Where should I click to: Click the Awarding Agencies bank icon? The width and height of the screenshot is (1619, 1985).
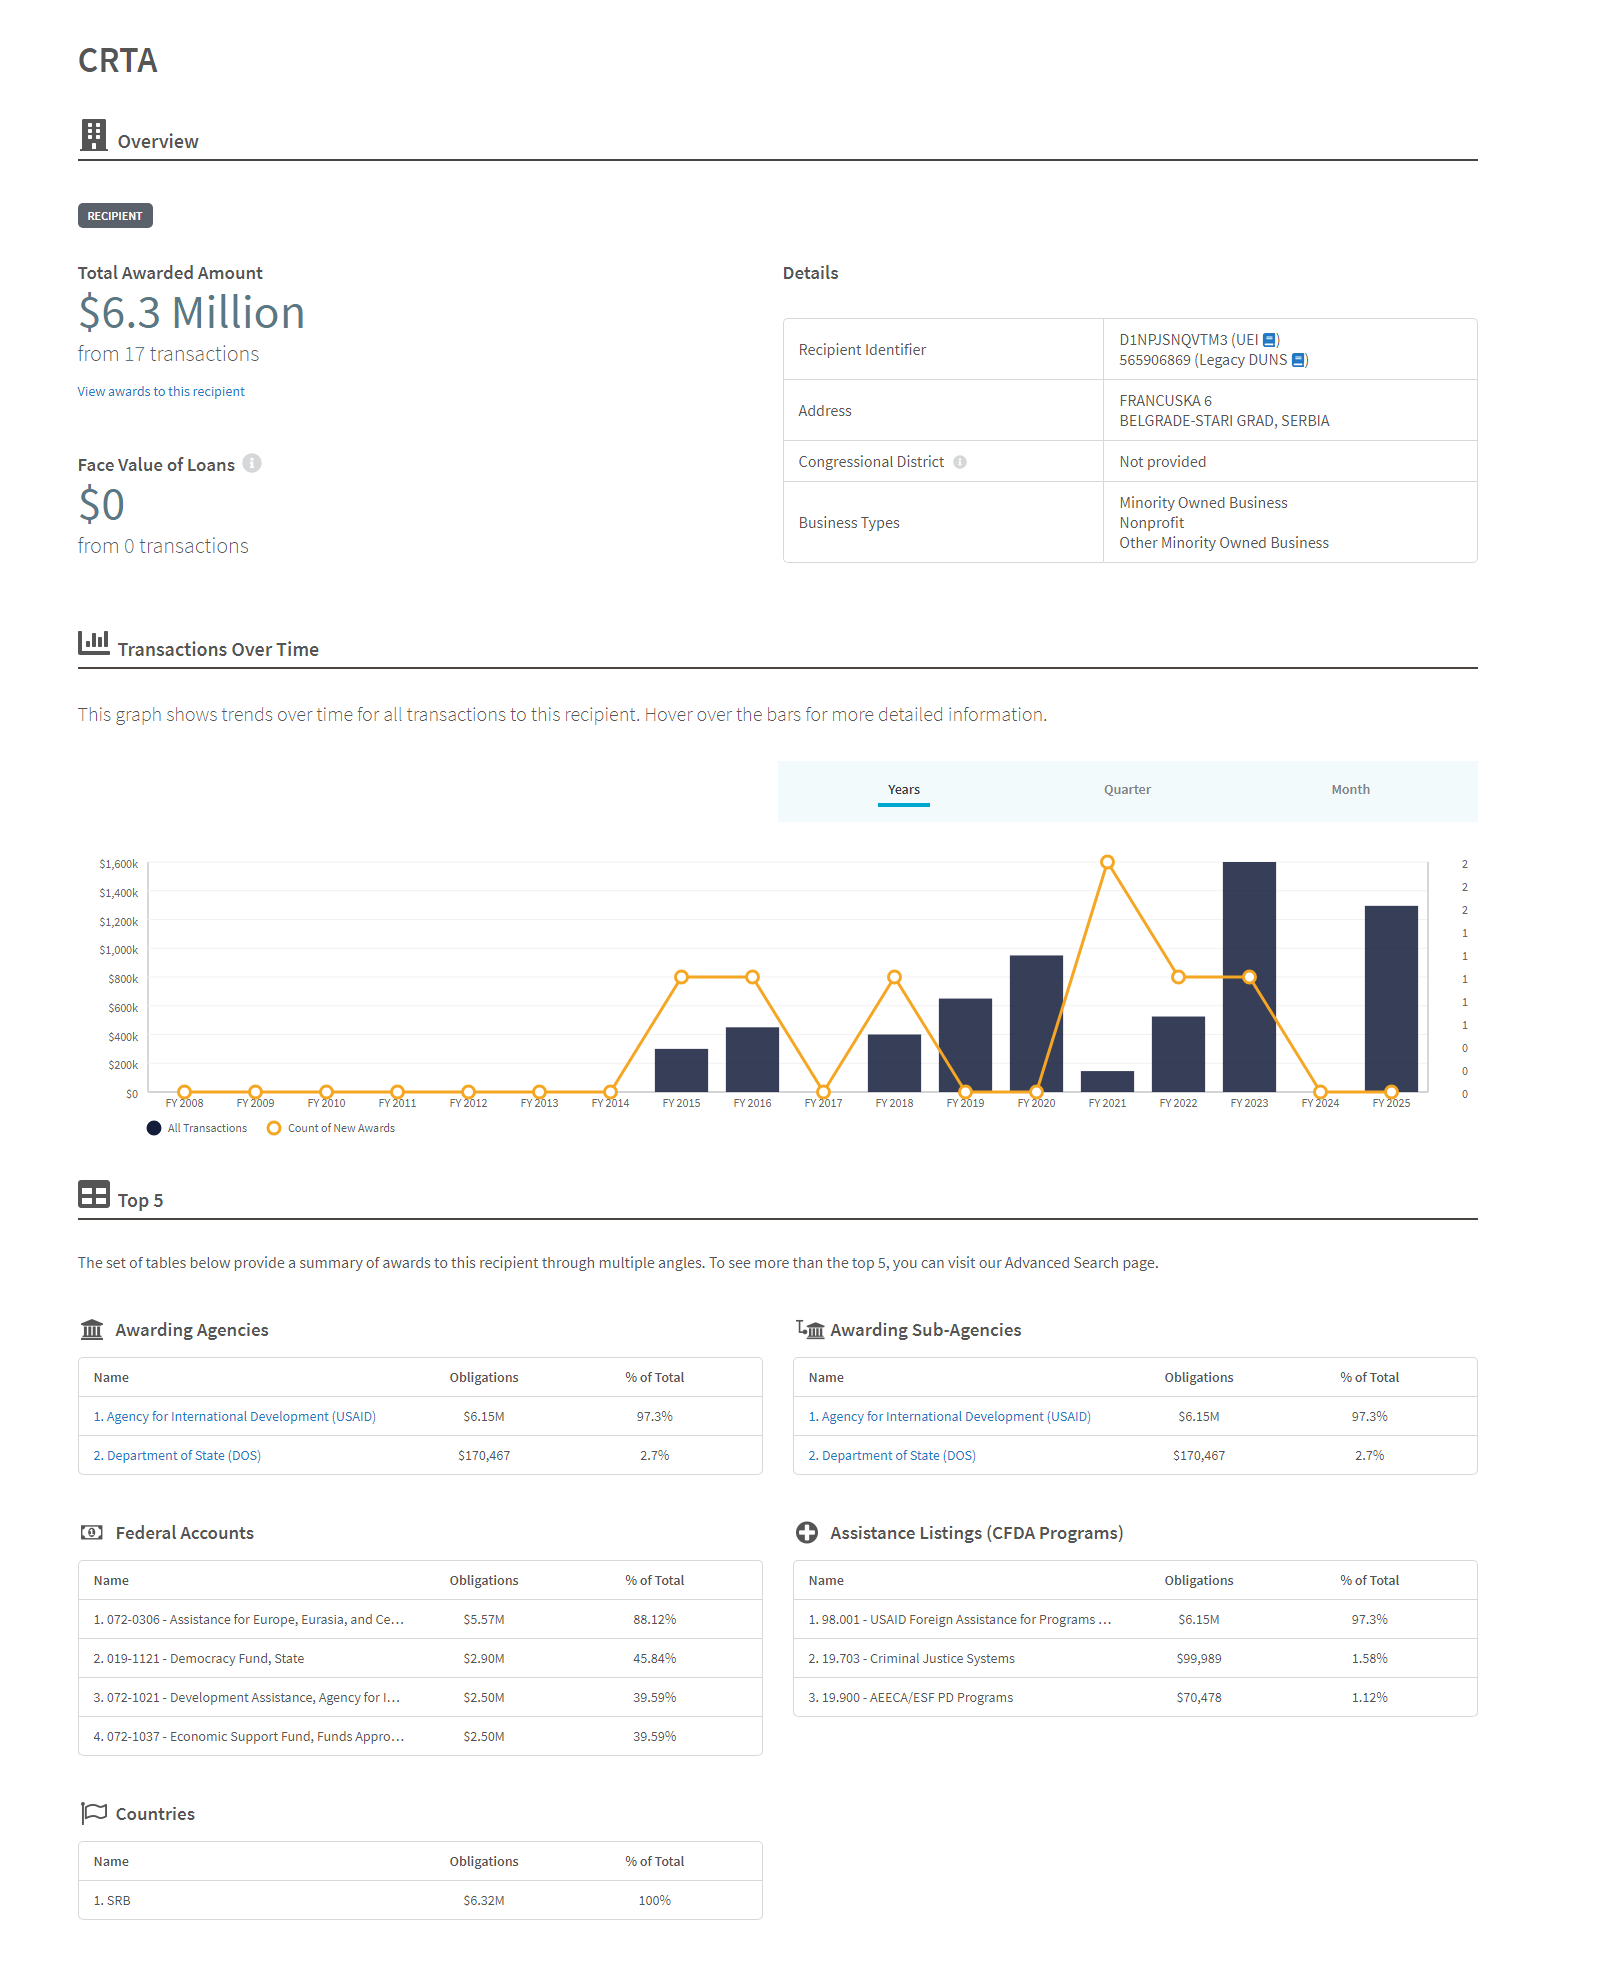coord(92,1329)
